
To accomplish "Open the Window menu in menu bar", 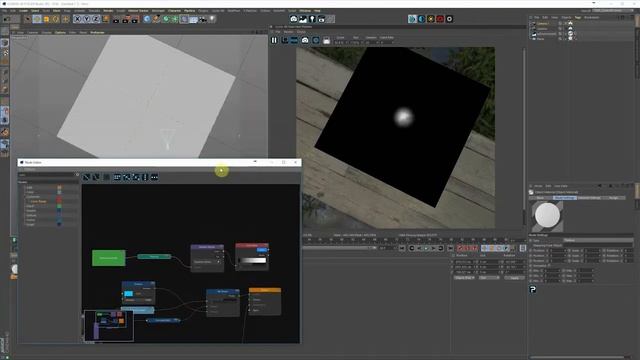I will [305, 11].
